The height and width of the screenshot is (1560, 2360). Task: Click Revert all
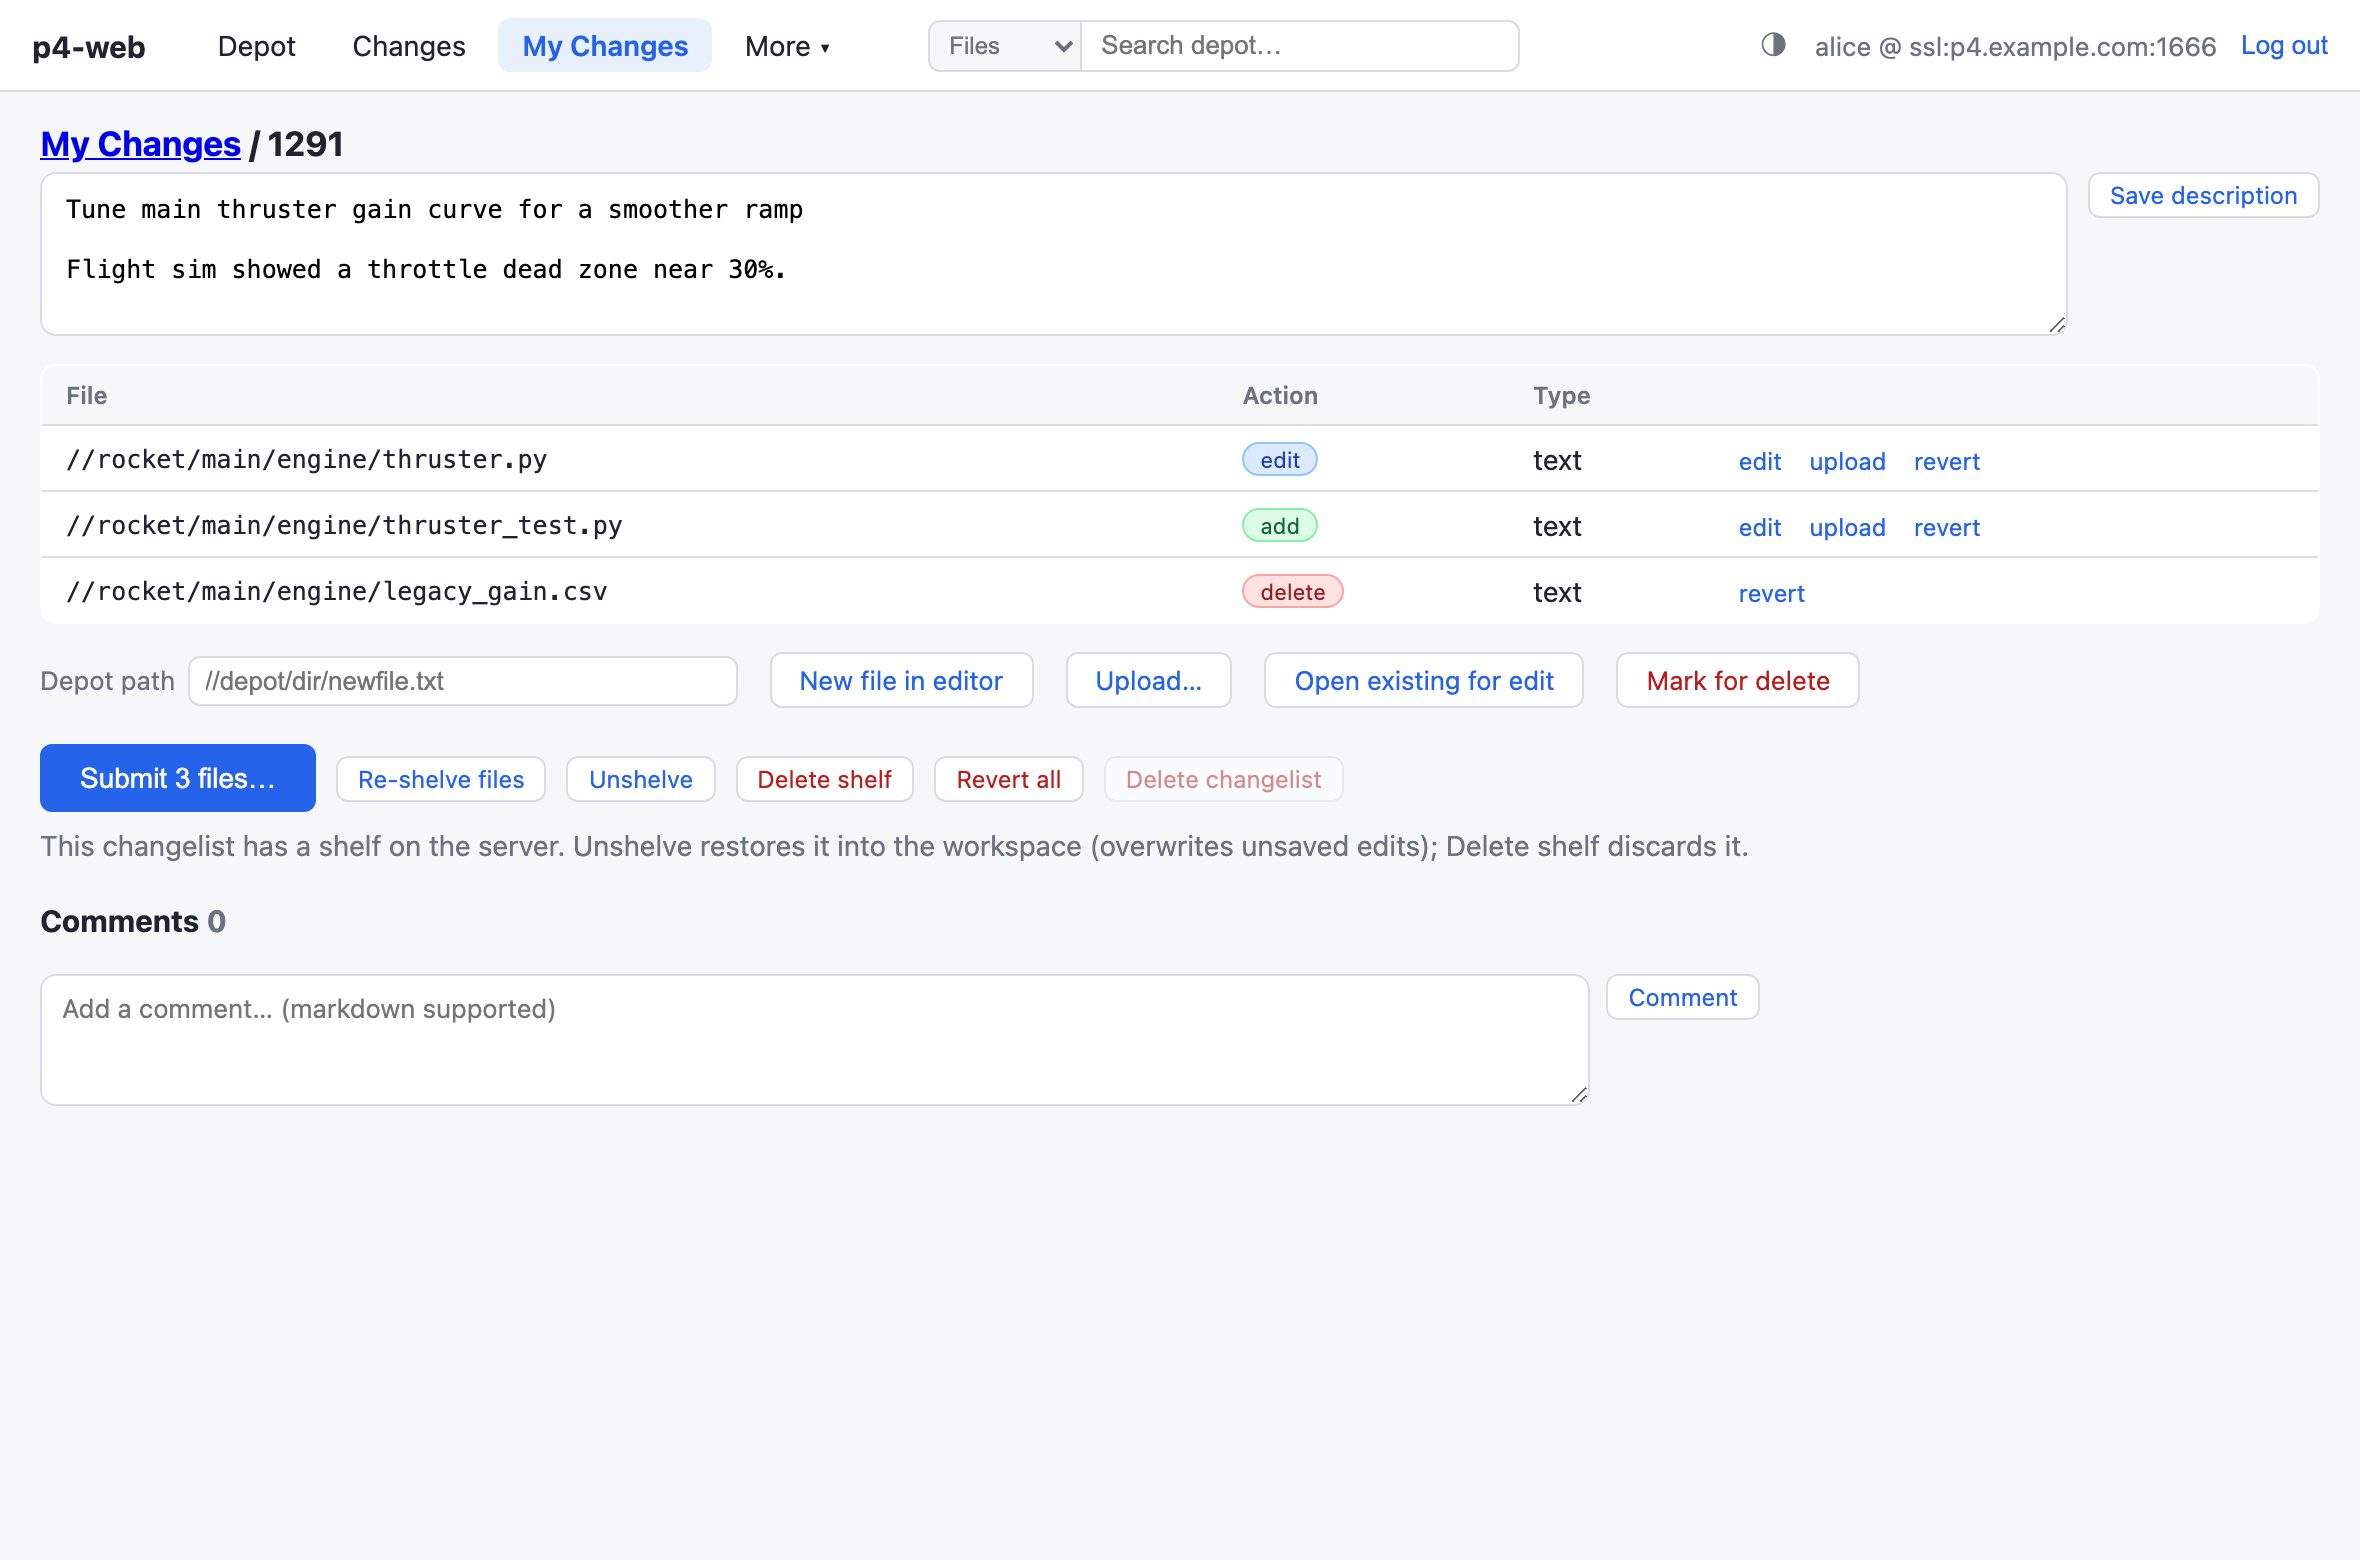tap(1008, 779)
